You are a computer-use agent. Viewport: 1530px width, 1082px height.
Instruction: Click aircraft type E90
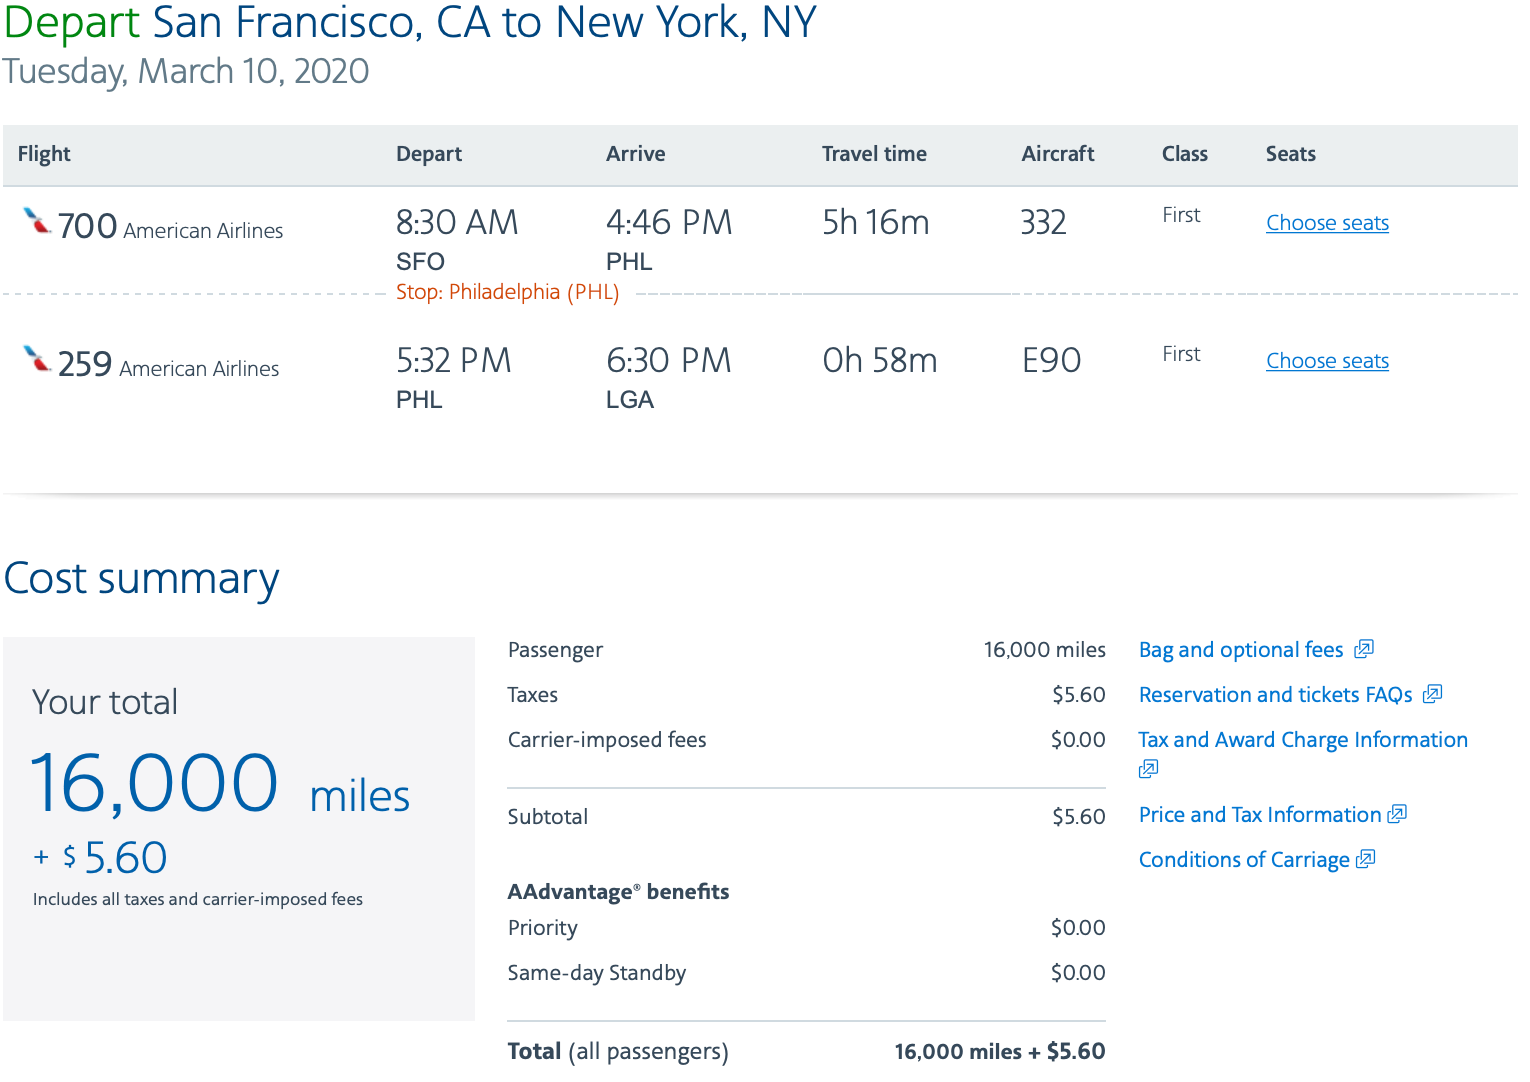click(1051, 360)
